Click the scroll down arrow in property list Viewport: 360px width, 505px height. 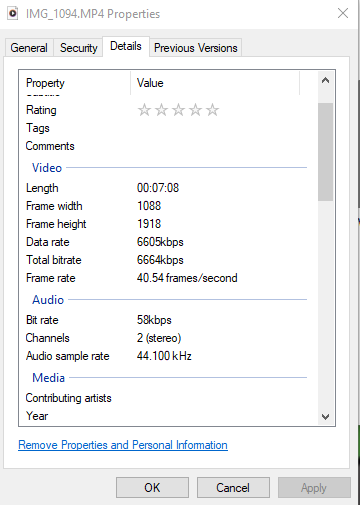click(325, 416)
